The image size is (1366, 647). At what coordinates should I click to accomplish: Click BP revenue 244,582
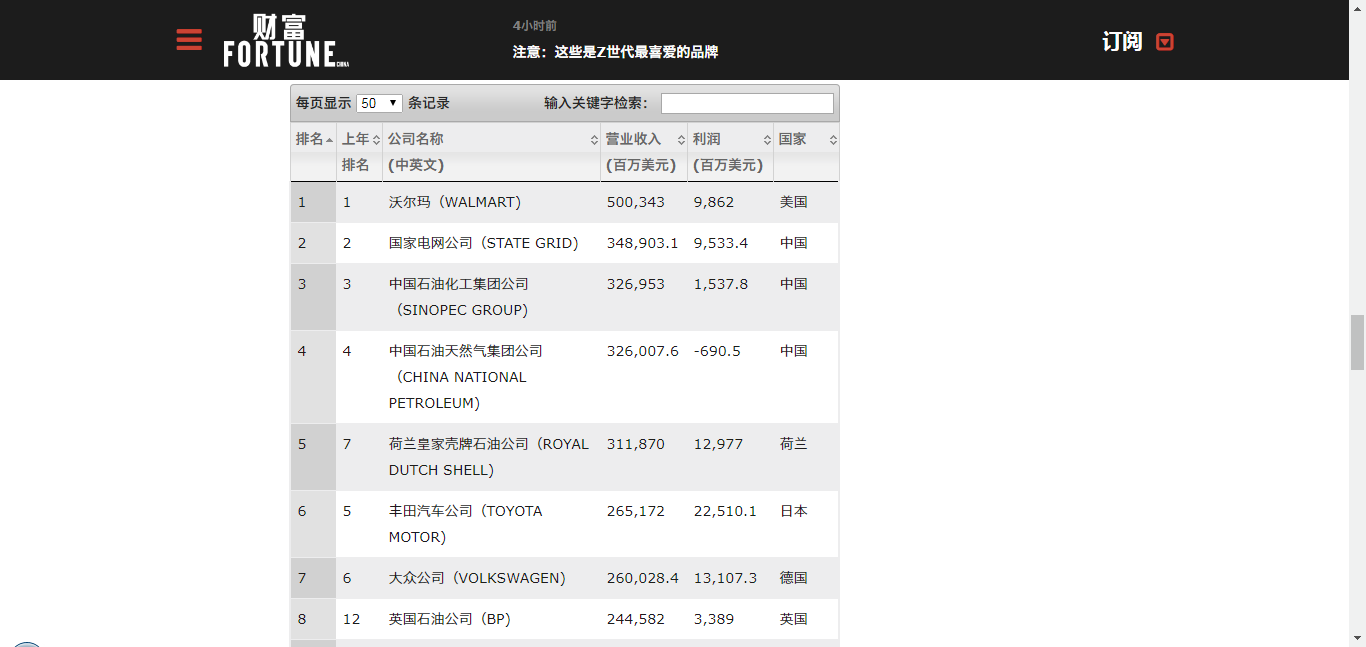tap(635, 619)
